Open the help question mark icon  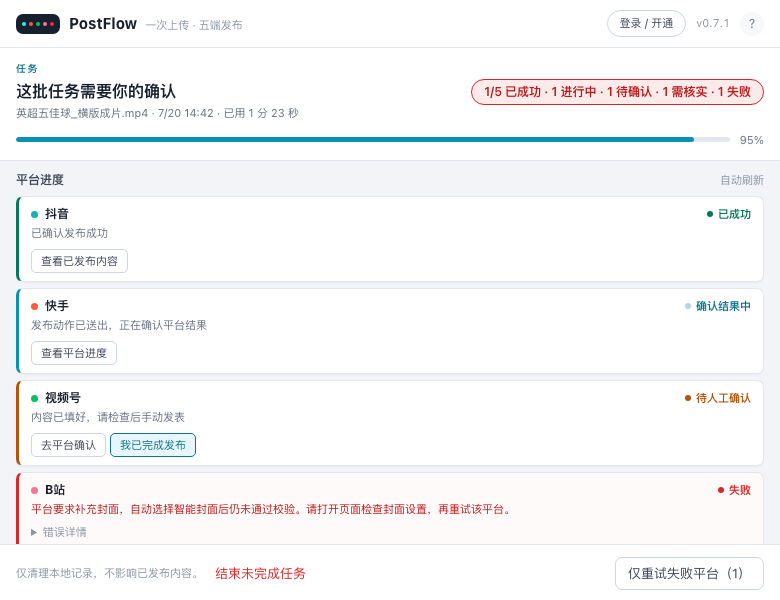(752, 24)
